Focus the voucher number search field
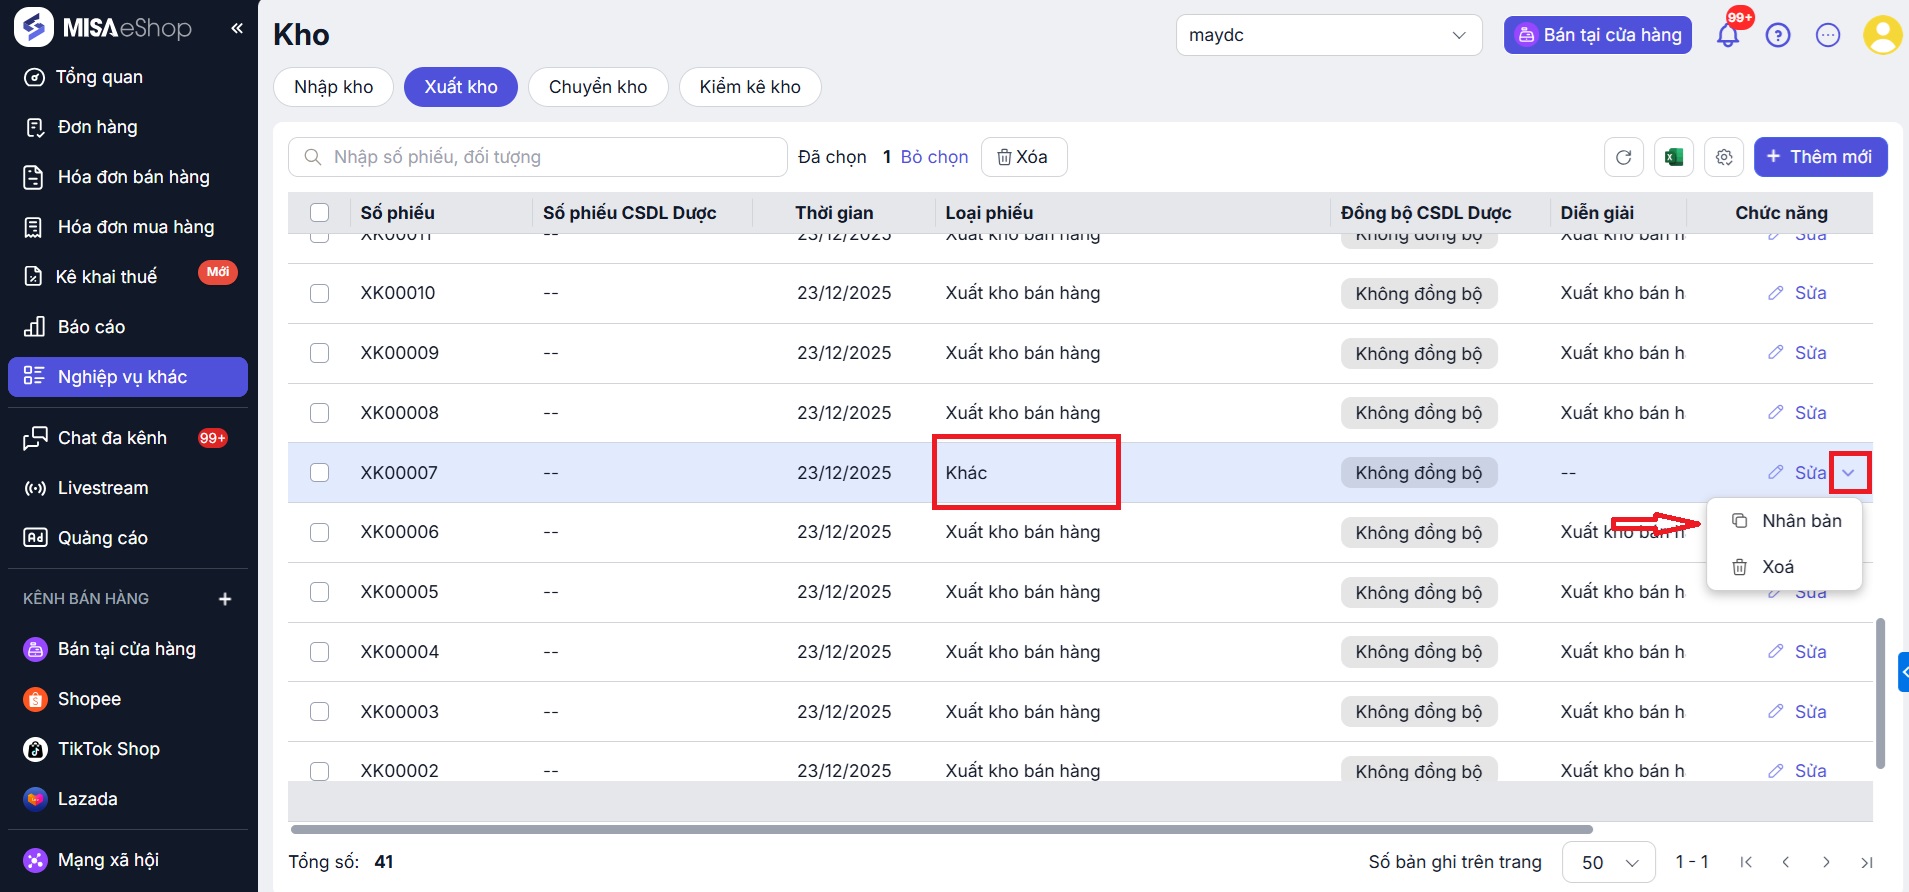This screenshot has width=1909, height=892. click(538, 157)
